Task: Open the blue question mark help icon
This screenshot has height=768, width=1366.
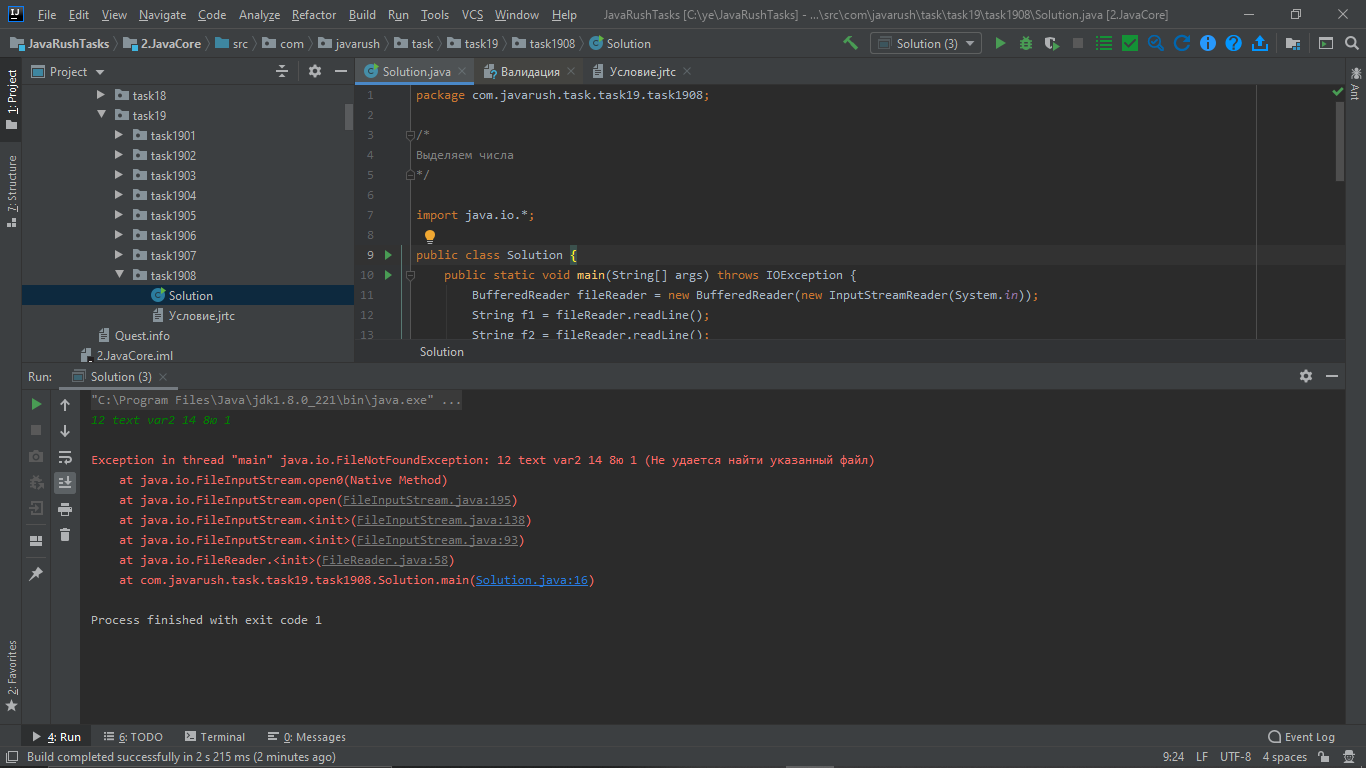Action: [x=1234, y=43]
